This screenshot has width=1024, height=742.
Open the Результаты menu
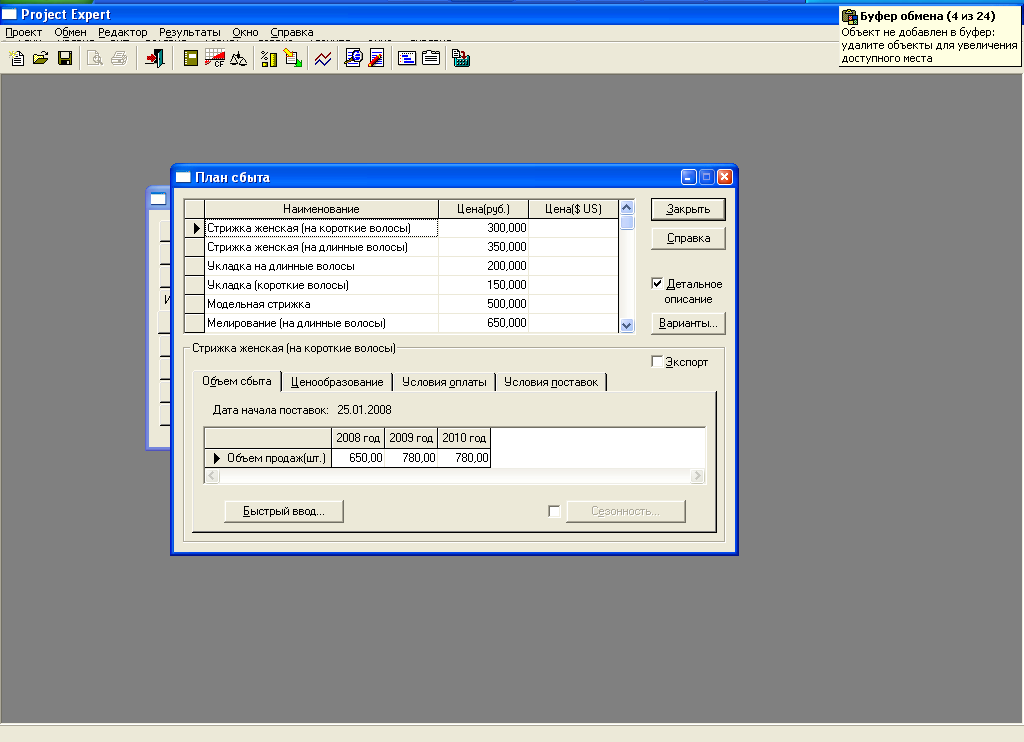(x=189, y=32)
